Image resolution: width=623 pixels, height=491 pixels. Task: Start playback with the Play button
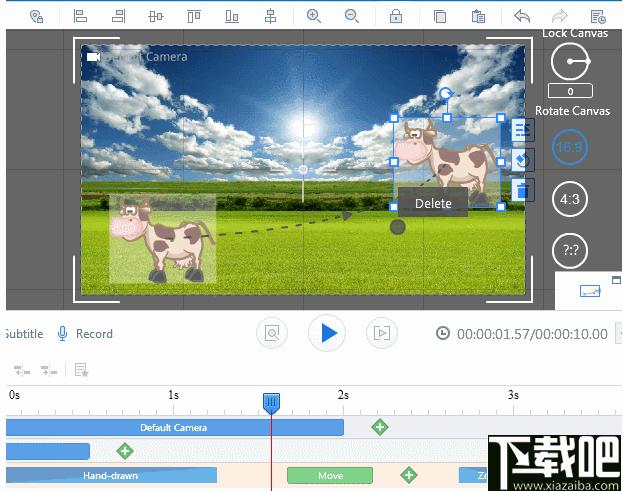[327, 333]
